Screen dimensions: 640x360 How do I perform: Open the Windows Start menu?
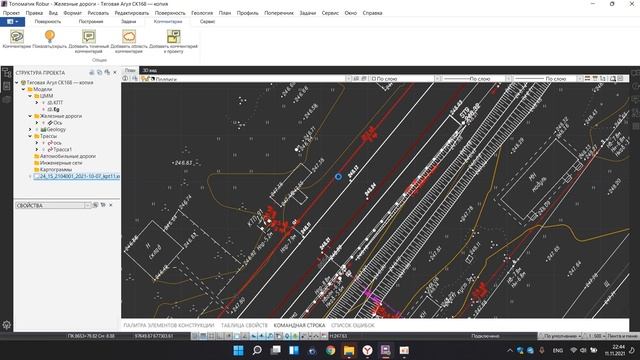click(x=238, y=350)
